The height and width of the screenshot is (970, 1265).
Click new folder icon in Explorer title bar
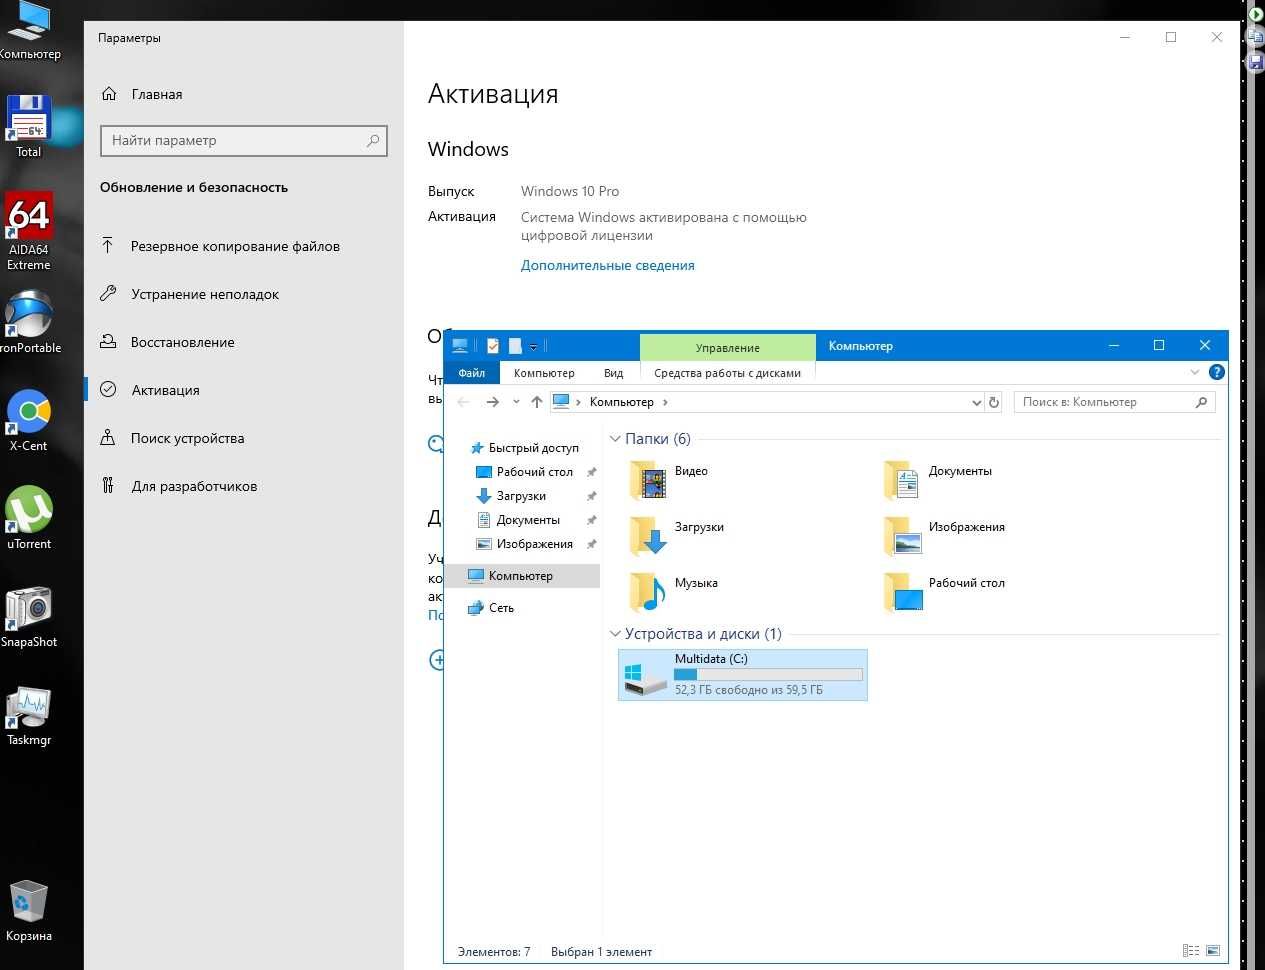[515, 346]
